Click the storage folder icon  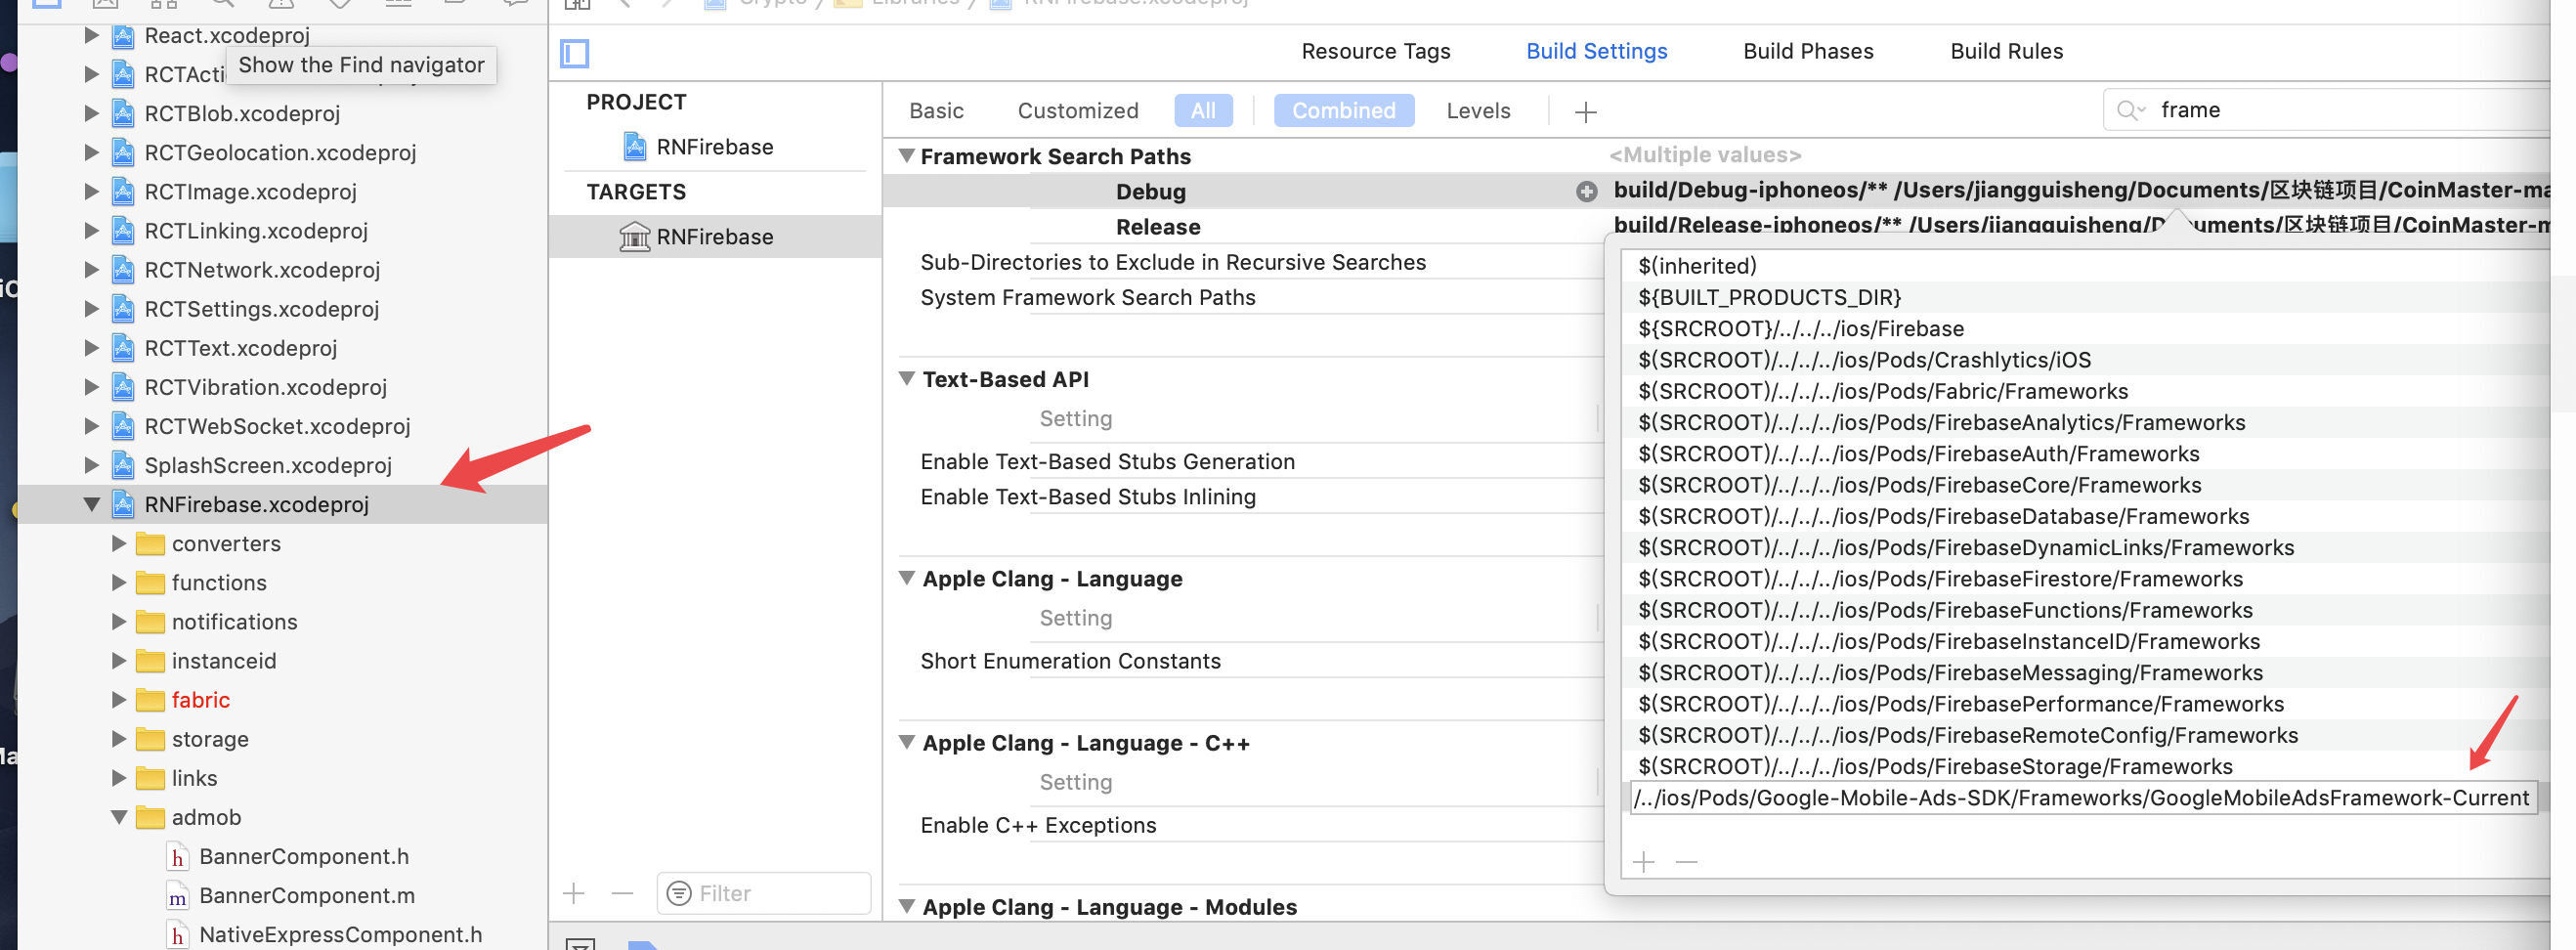[x=150, y=739]
